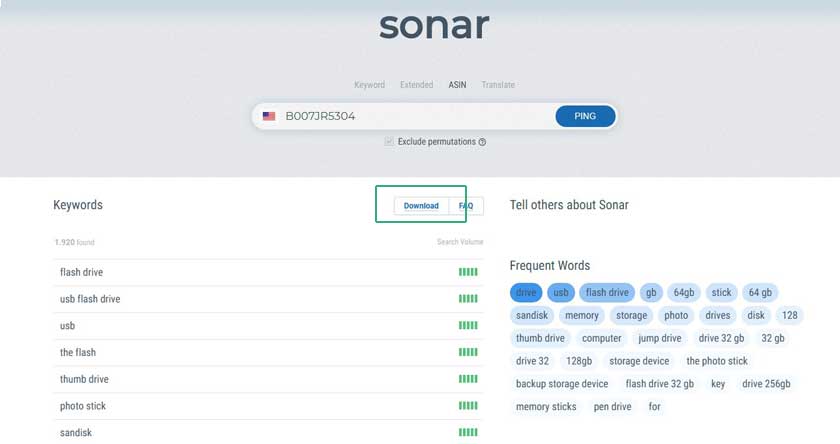Select the 'usb' keyword row
The width and height of the screenshot is (840, 444).
point(268,326)
